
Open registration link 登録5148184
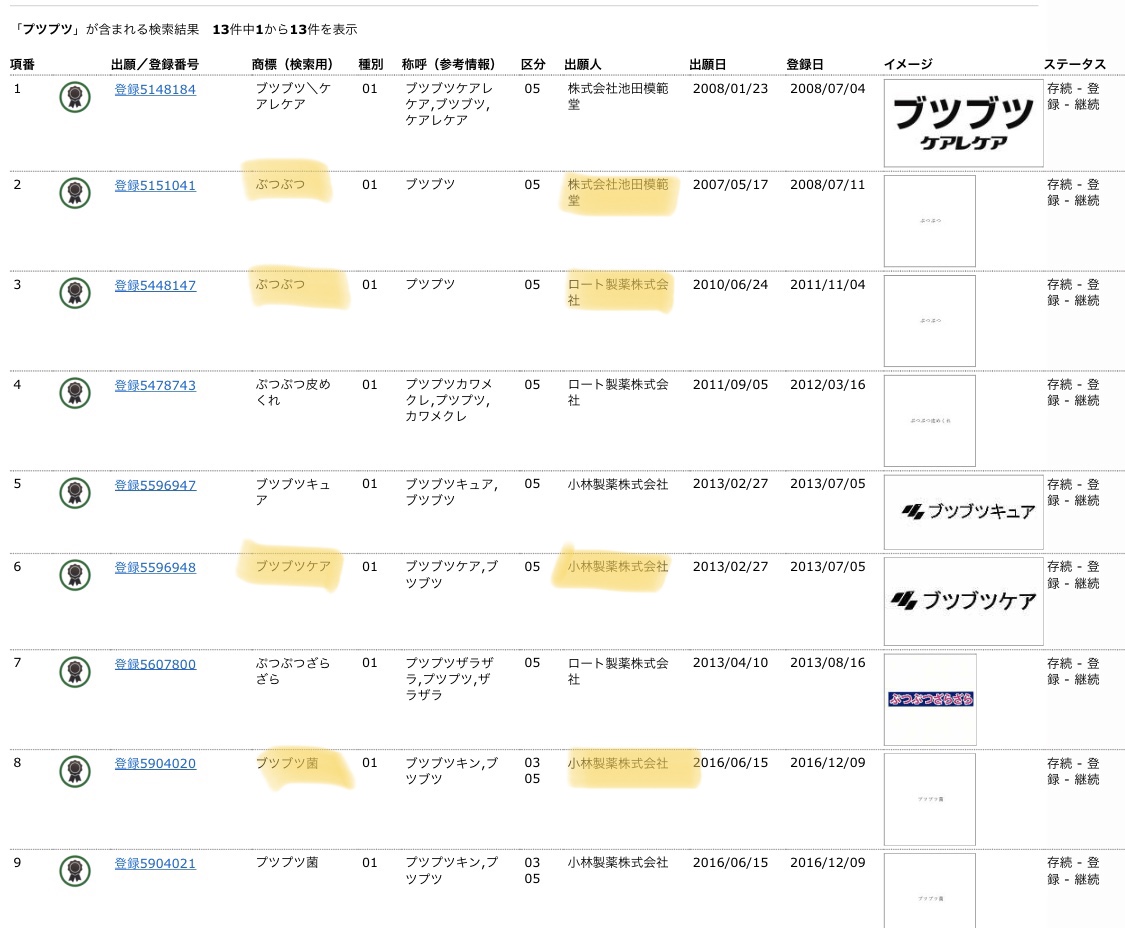pyautogui.click(x=155, y=90)
